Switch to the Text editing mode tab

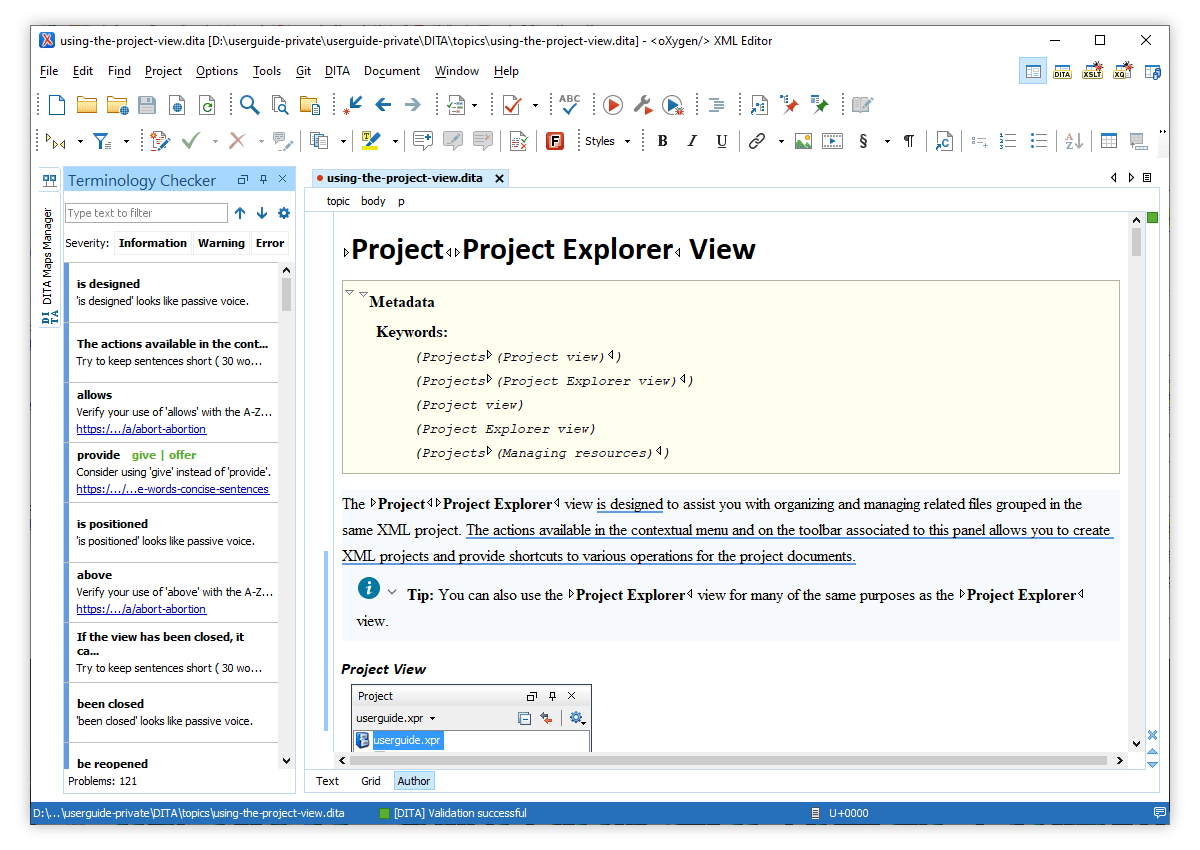[328, 781]
